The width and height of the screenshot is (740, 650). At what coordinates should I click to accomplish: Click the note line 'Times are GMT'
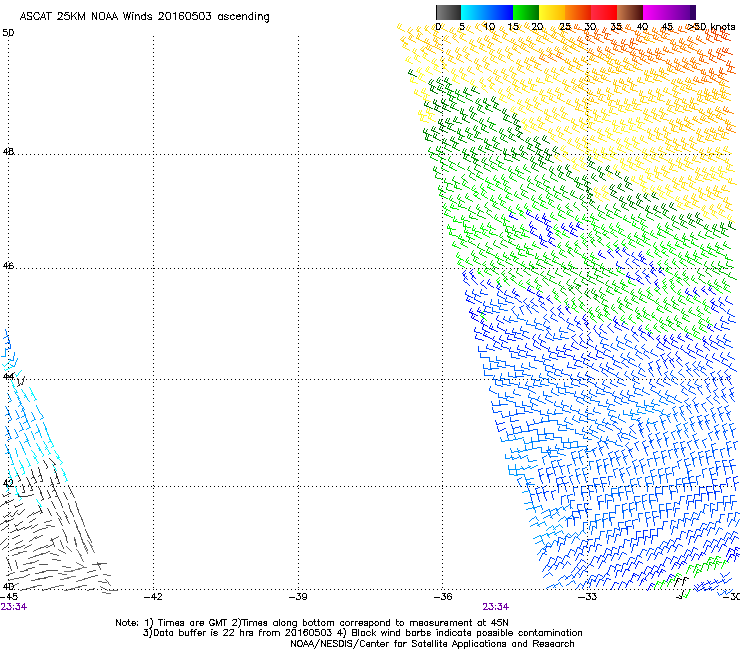193,623
